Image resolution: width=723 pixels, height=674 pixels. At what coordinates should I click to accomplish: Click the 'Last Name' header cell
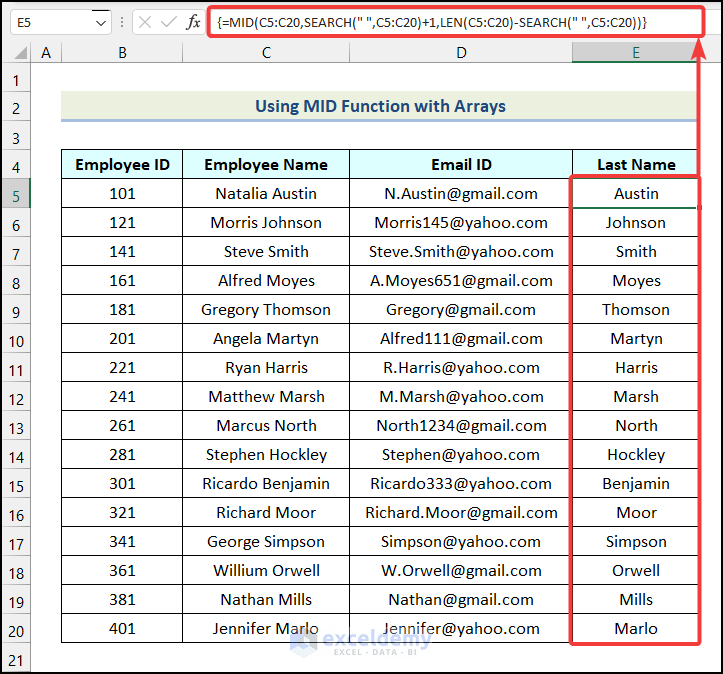pyautogui.click(x=635, y=165)
